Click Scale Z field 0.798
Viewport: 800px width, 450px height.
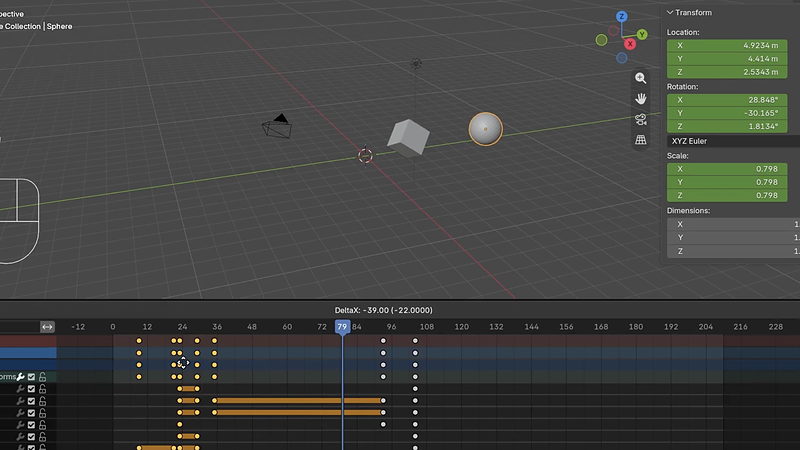point(727,195)
